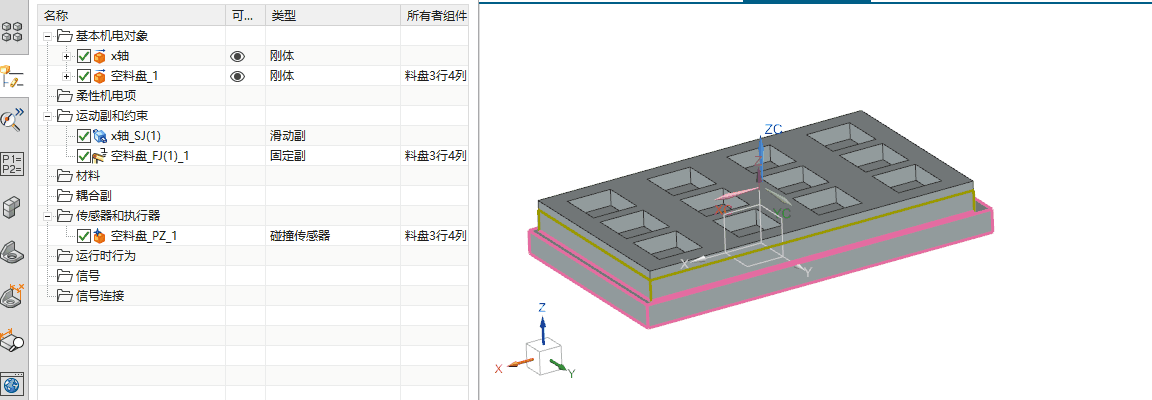Click the 刚体 type cell of x轴
Viewport: 1152px width, 400px height.
pos(282,56)
